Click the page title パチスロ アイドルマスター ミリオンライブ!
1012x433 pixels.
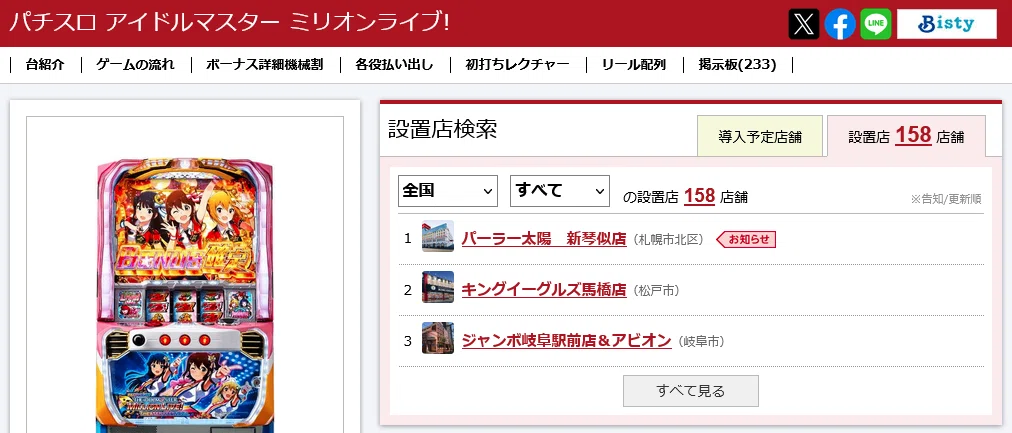230,23
